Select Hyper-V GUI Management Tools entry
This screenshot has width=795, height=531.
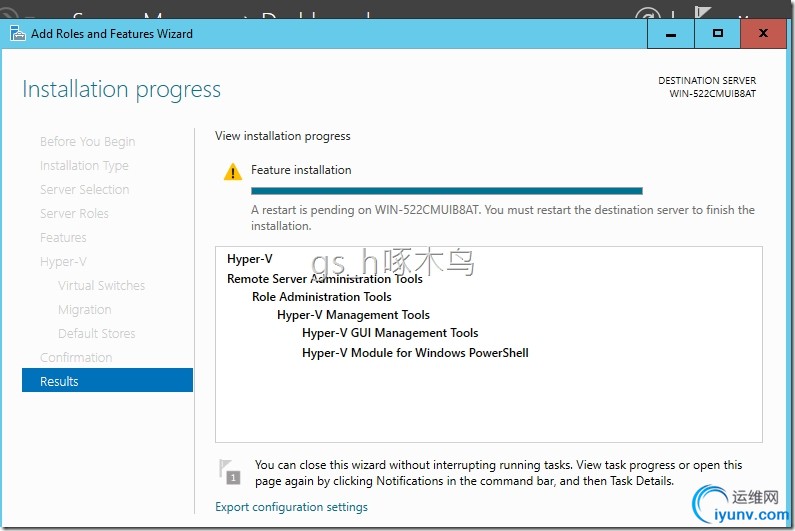390,333
